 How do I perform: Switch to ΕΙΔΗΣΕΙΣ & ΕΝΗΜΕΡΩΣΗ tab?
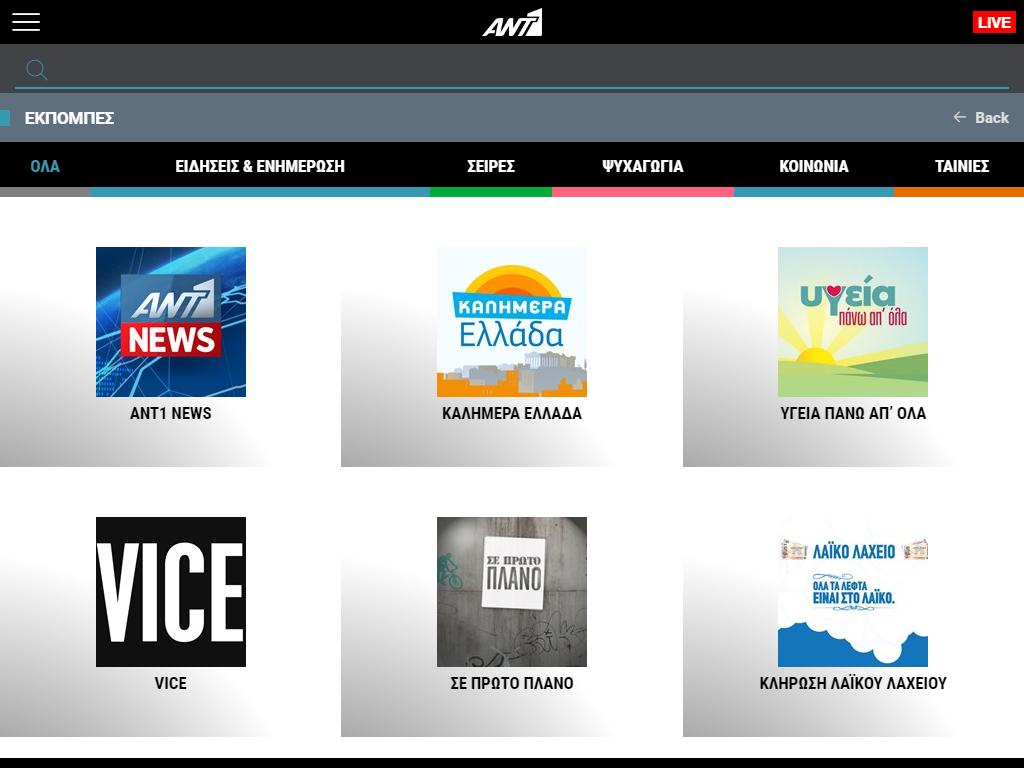260,166
